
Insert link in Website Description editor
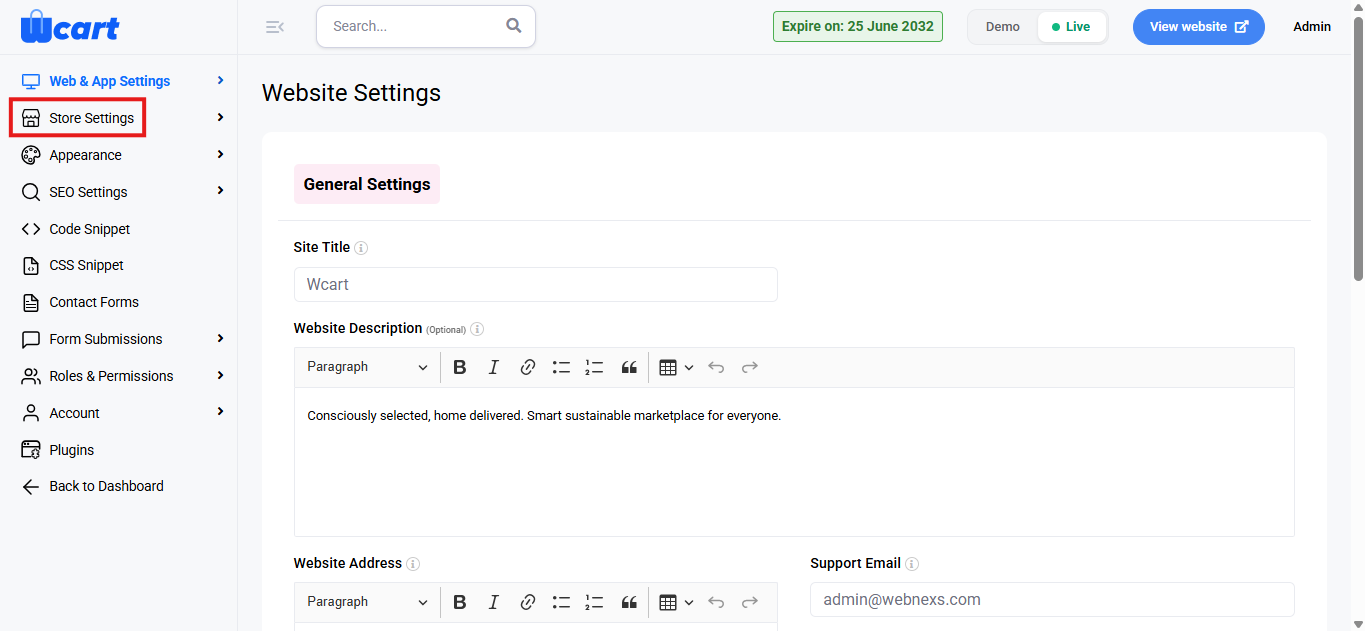pos(528,367)
